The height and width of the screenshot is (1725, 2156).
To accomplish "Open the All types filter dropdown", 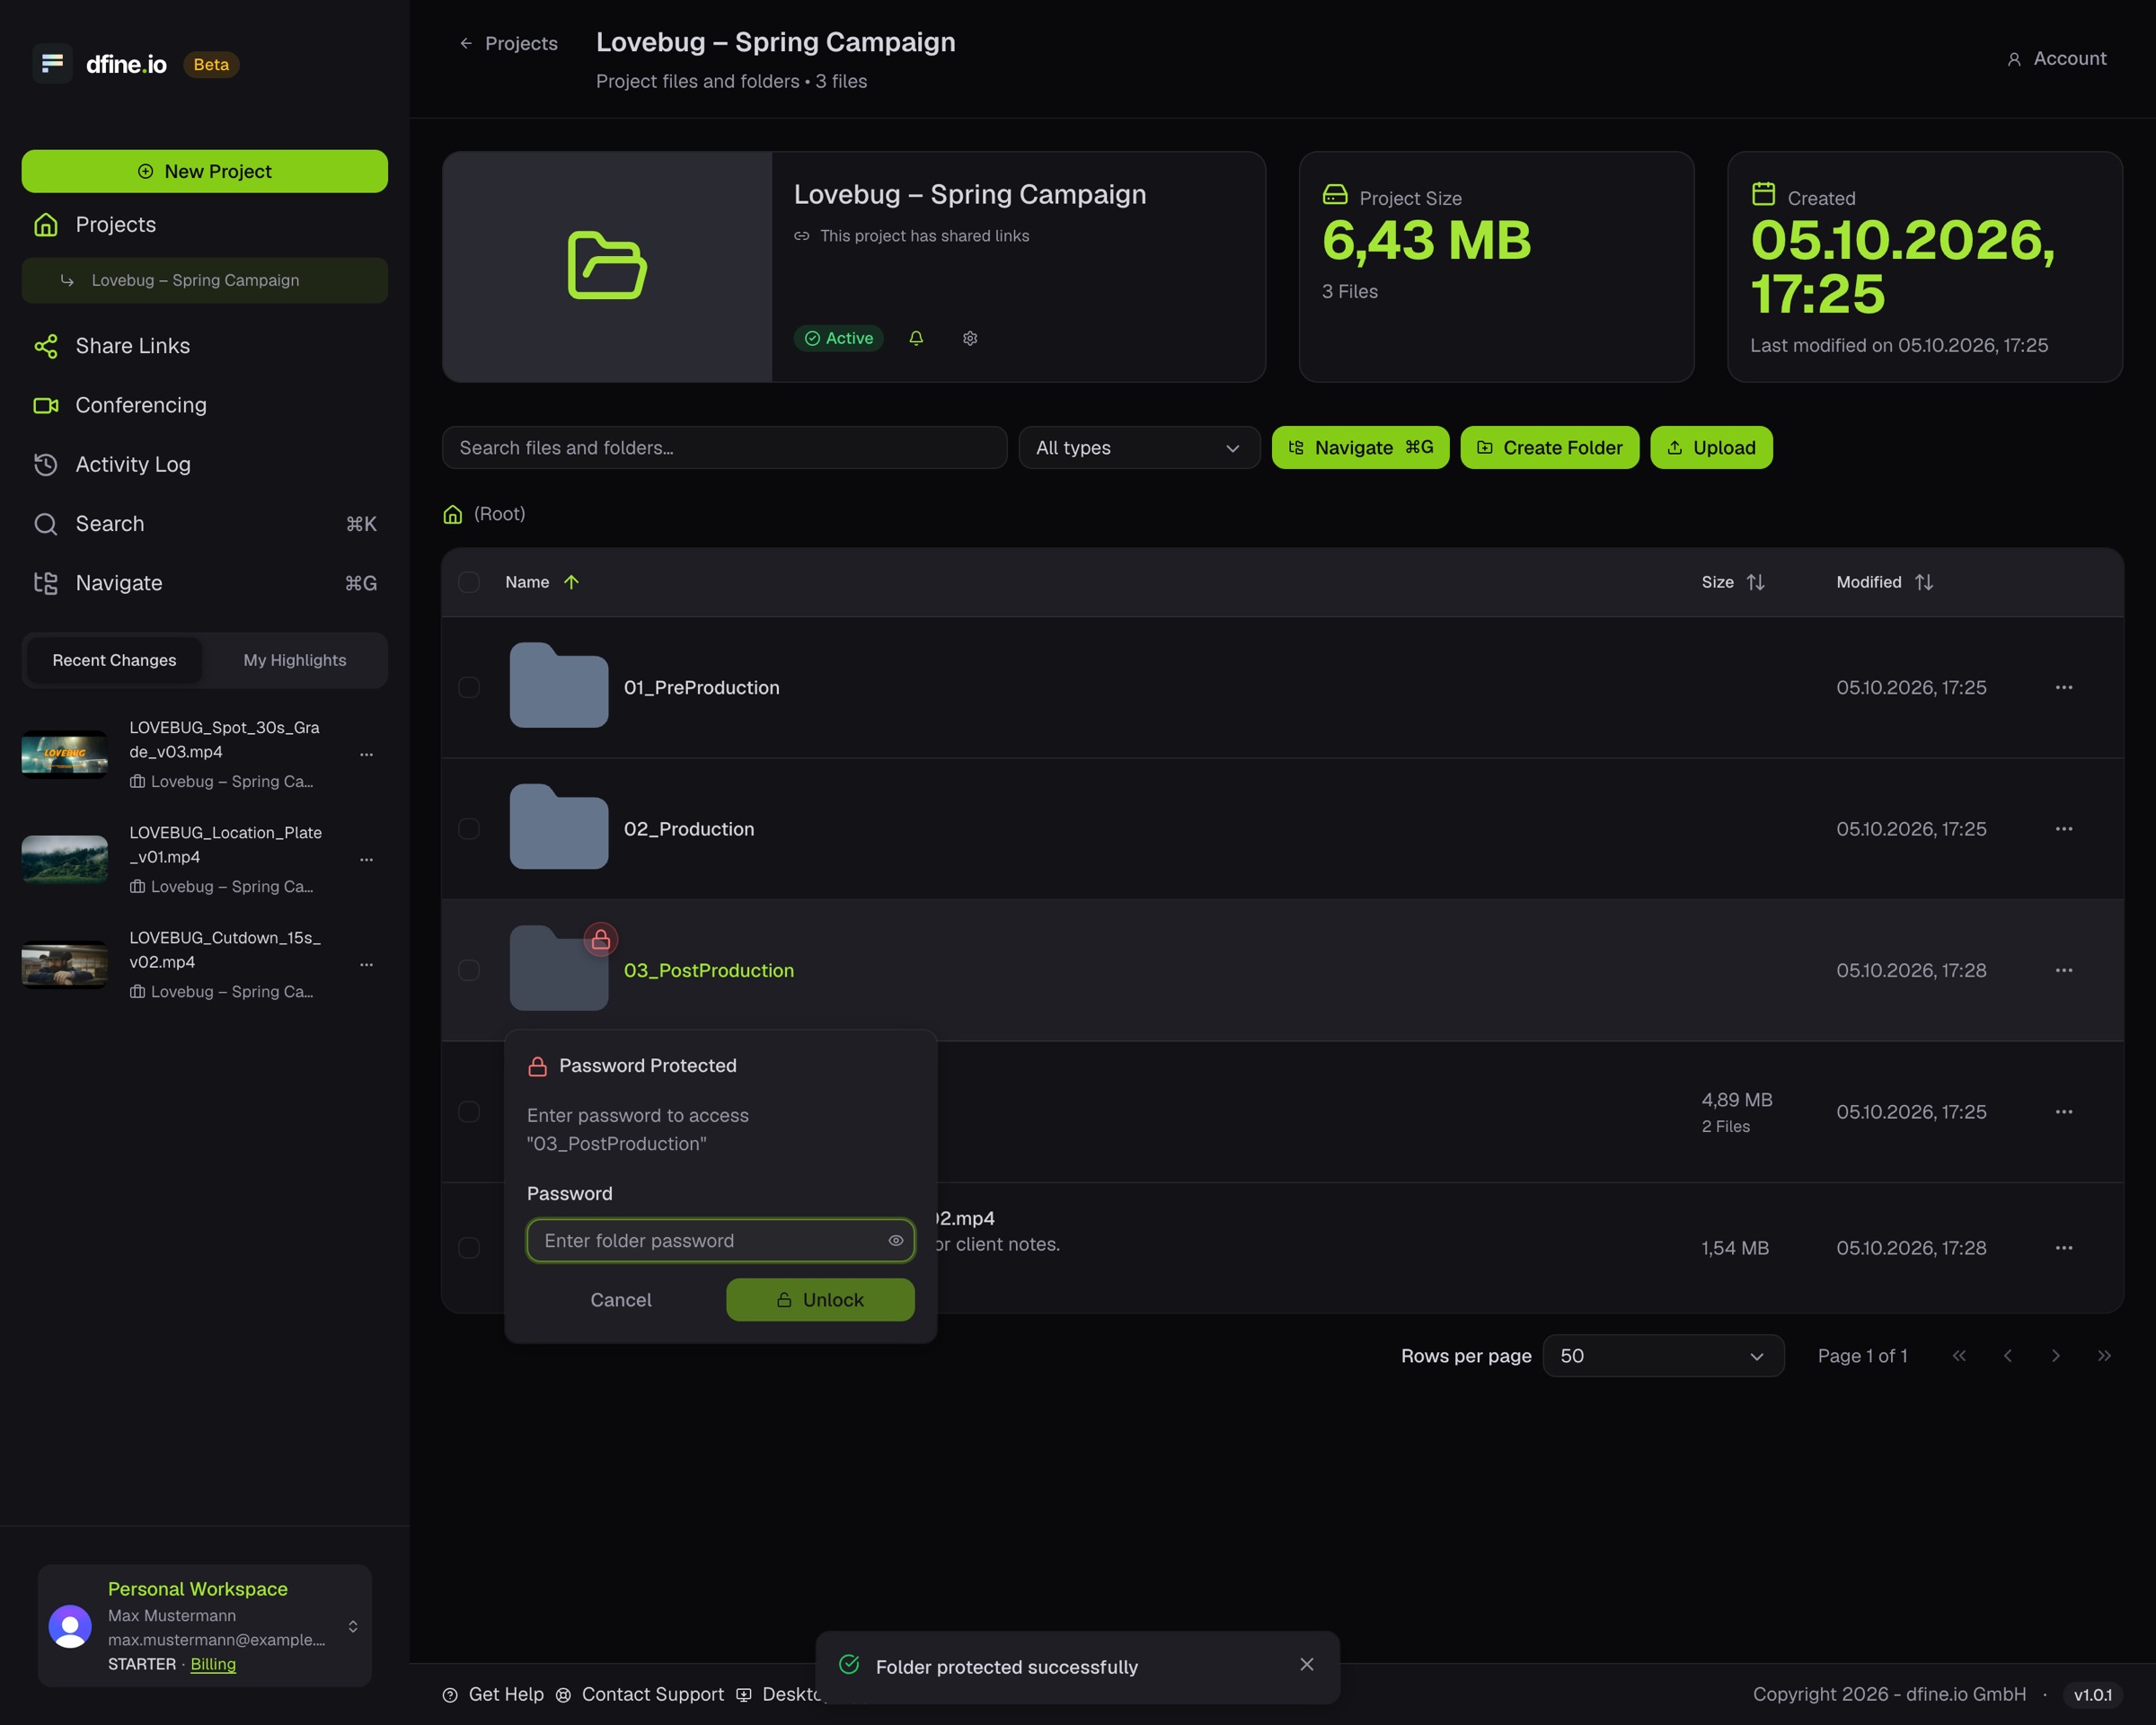I will pos(1138,448).
